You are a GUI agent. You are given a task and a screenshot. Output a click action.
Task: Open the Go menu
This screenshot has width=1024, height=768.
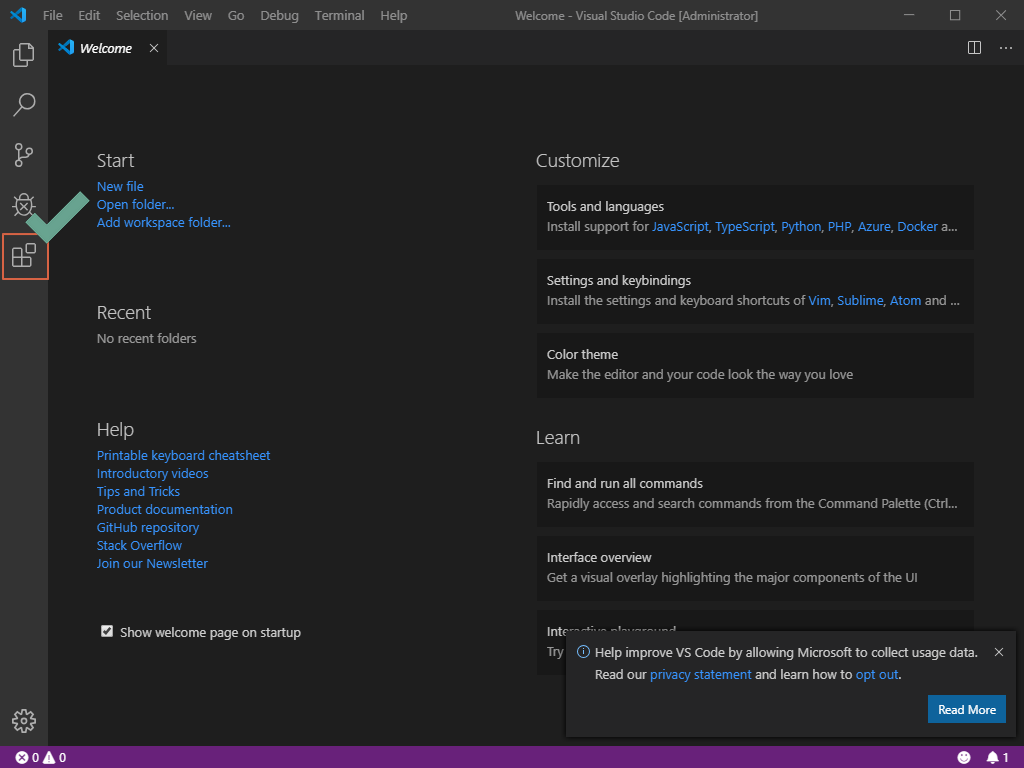point(236,15)
